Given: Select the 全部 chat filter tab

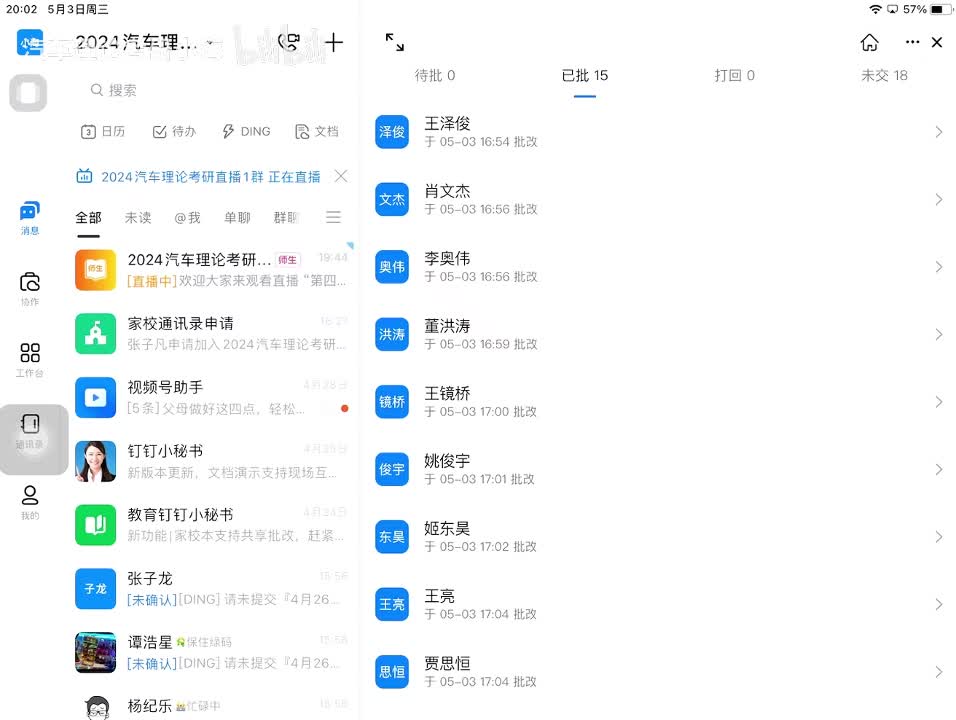Looking at the screenshot, I should 88,218.
